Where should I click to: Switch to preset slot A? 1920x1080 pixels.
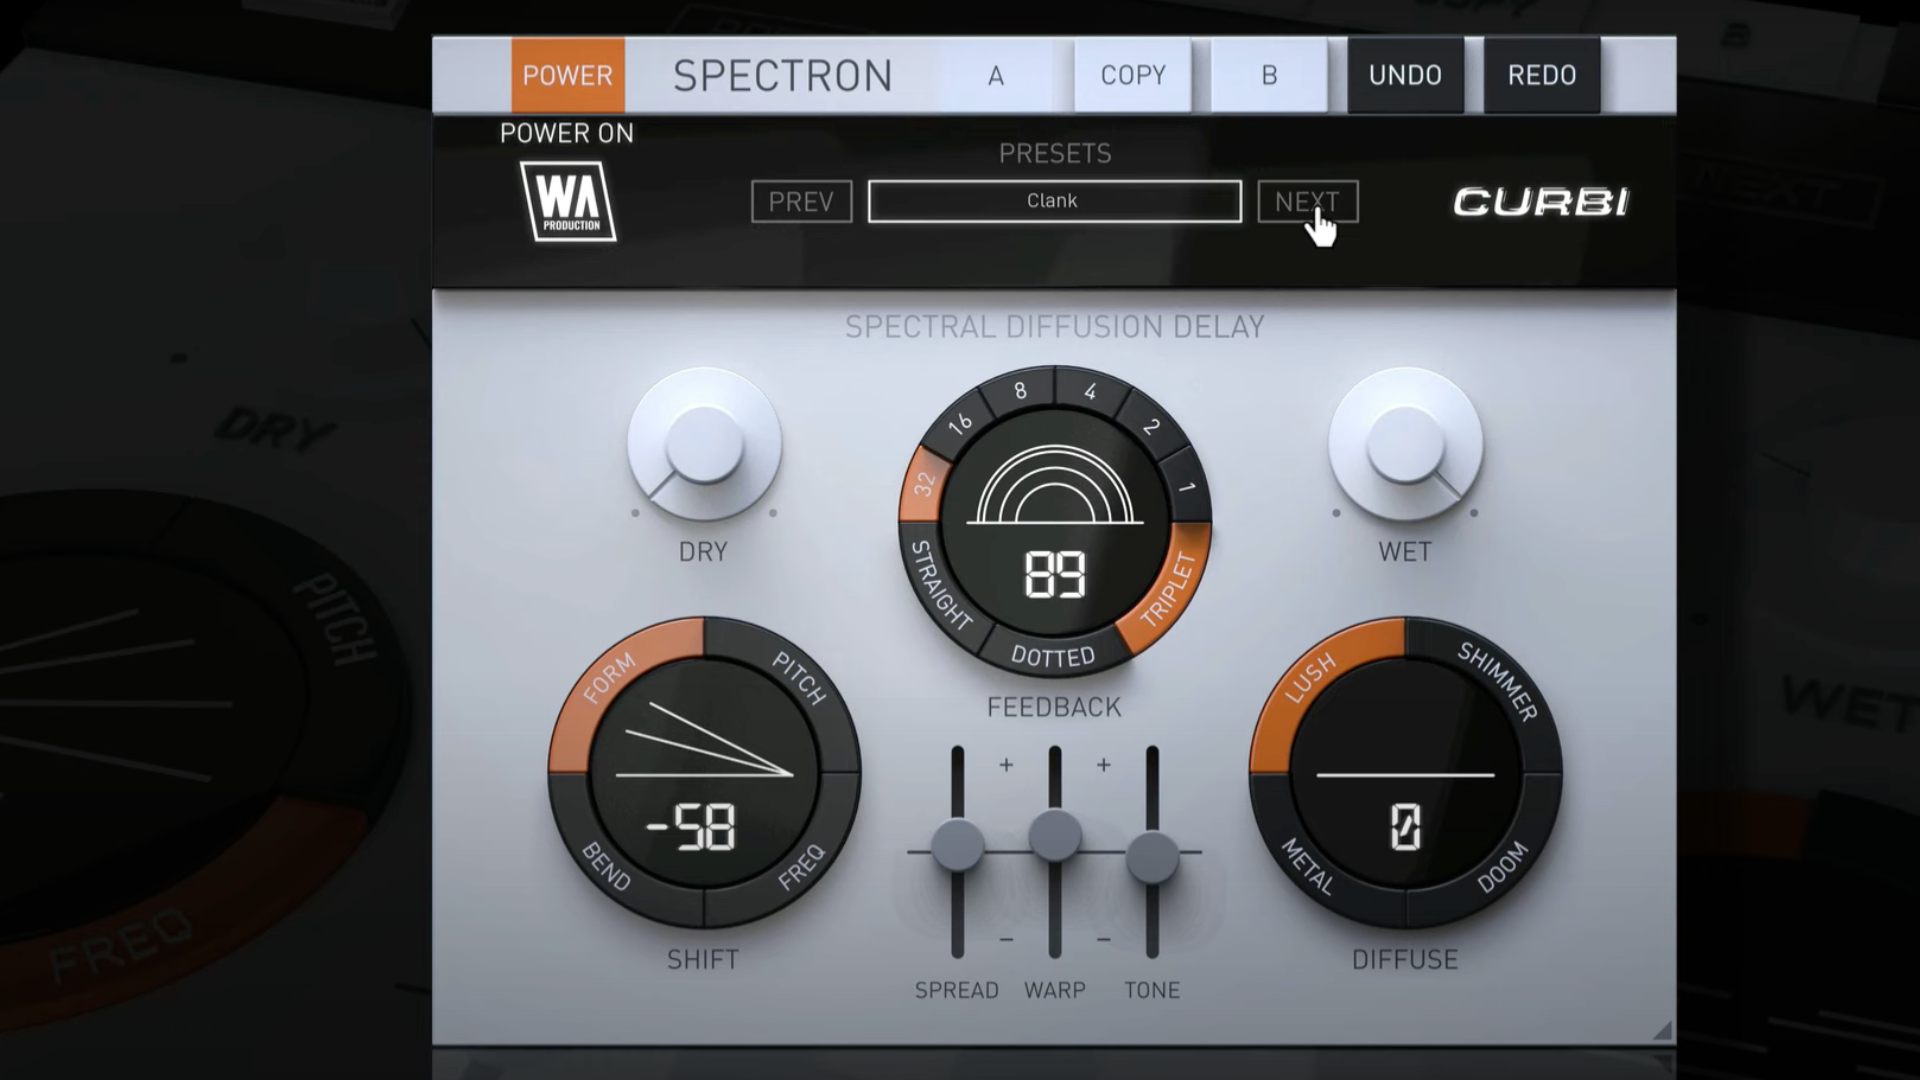(996, 75)
